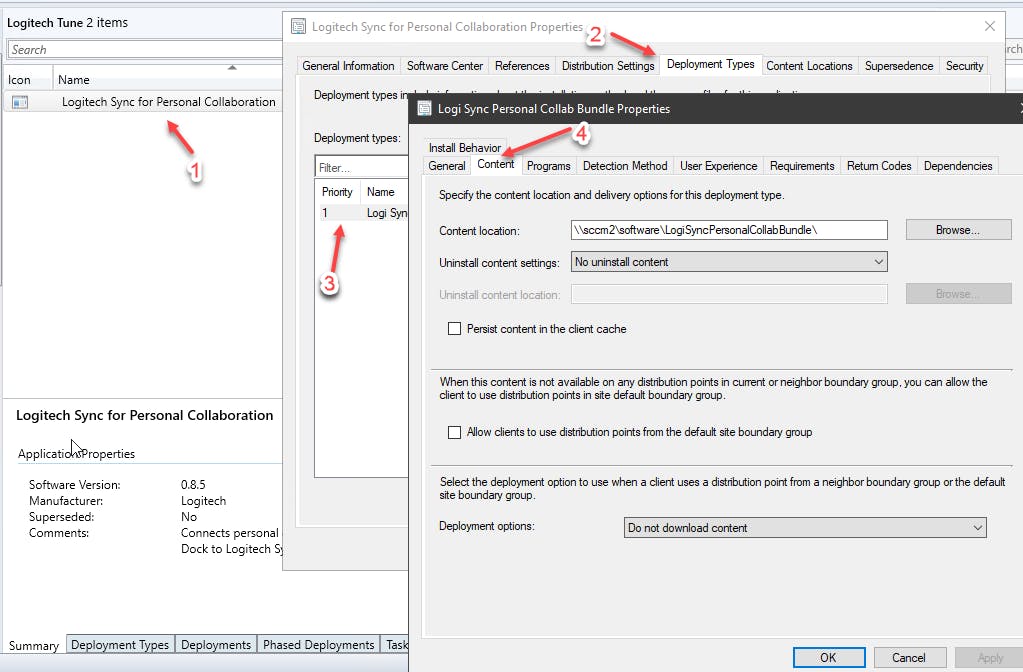1023x672 pixels.
Task: Click the Logitech Sync properties window title icon
Action: [x=298, y=27]
